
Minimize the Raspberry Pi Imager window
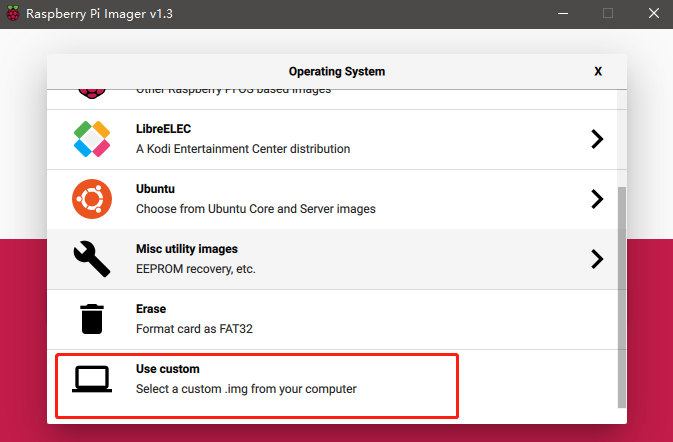click(x=563, y=13)
